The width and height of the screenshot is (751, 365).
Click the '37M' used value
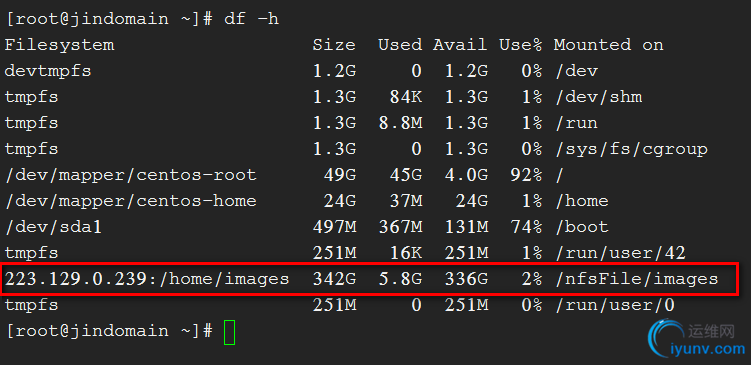406,201
